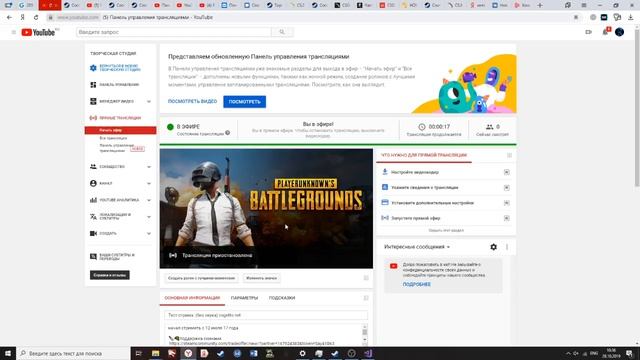Click the Менеджер видео sidebar icon
This screenshot has height=360, width=640.
point(93,101)
